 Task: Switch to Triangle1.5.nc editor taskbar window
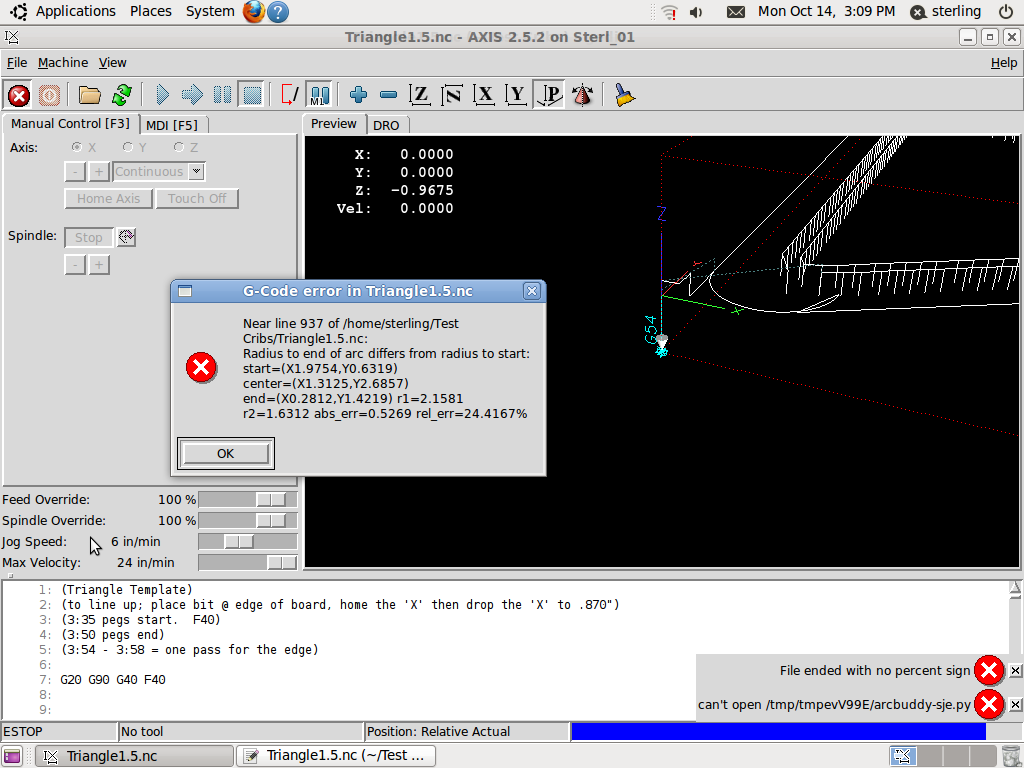336,756
